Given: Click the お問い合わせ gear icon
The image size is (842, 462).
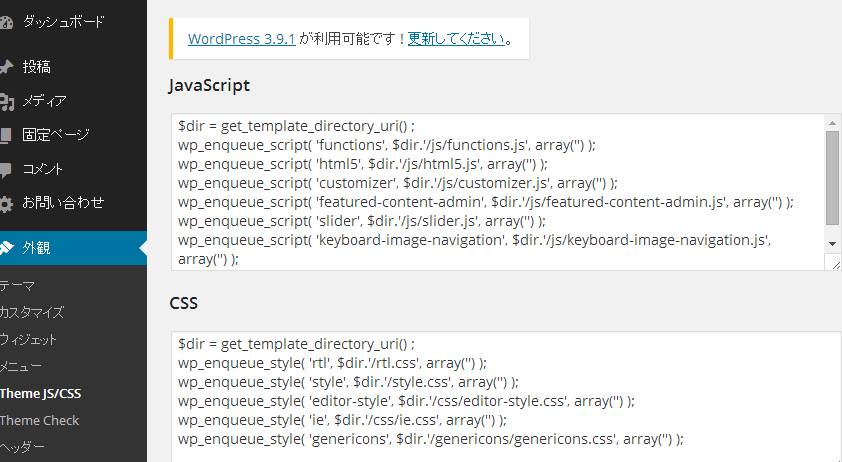Looking at the screenshot, I should click(5, 204).
